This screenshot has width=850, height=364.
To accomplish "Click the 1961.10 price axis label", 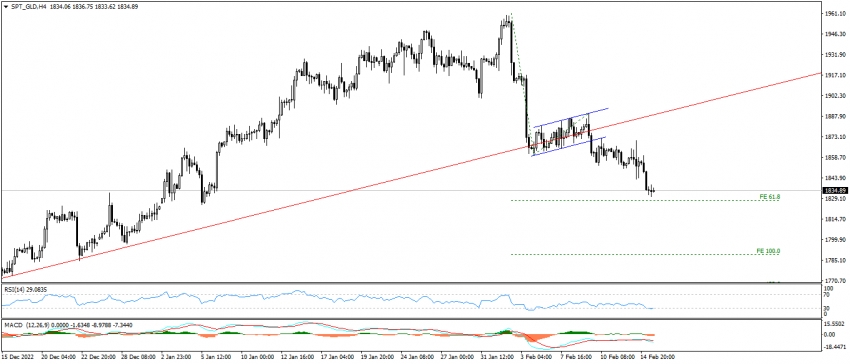I will coord(835,14).
